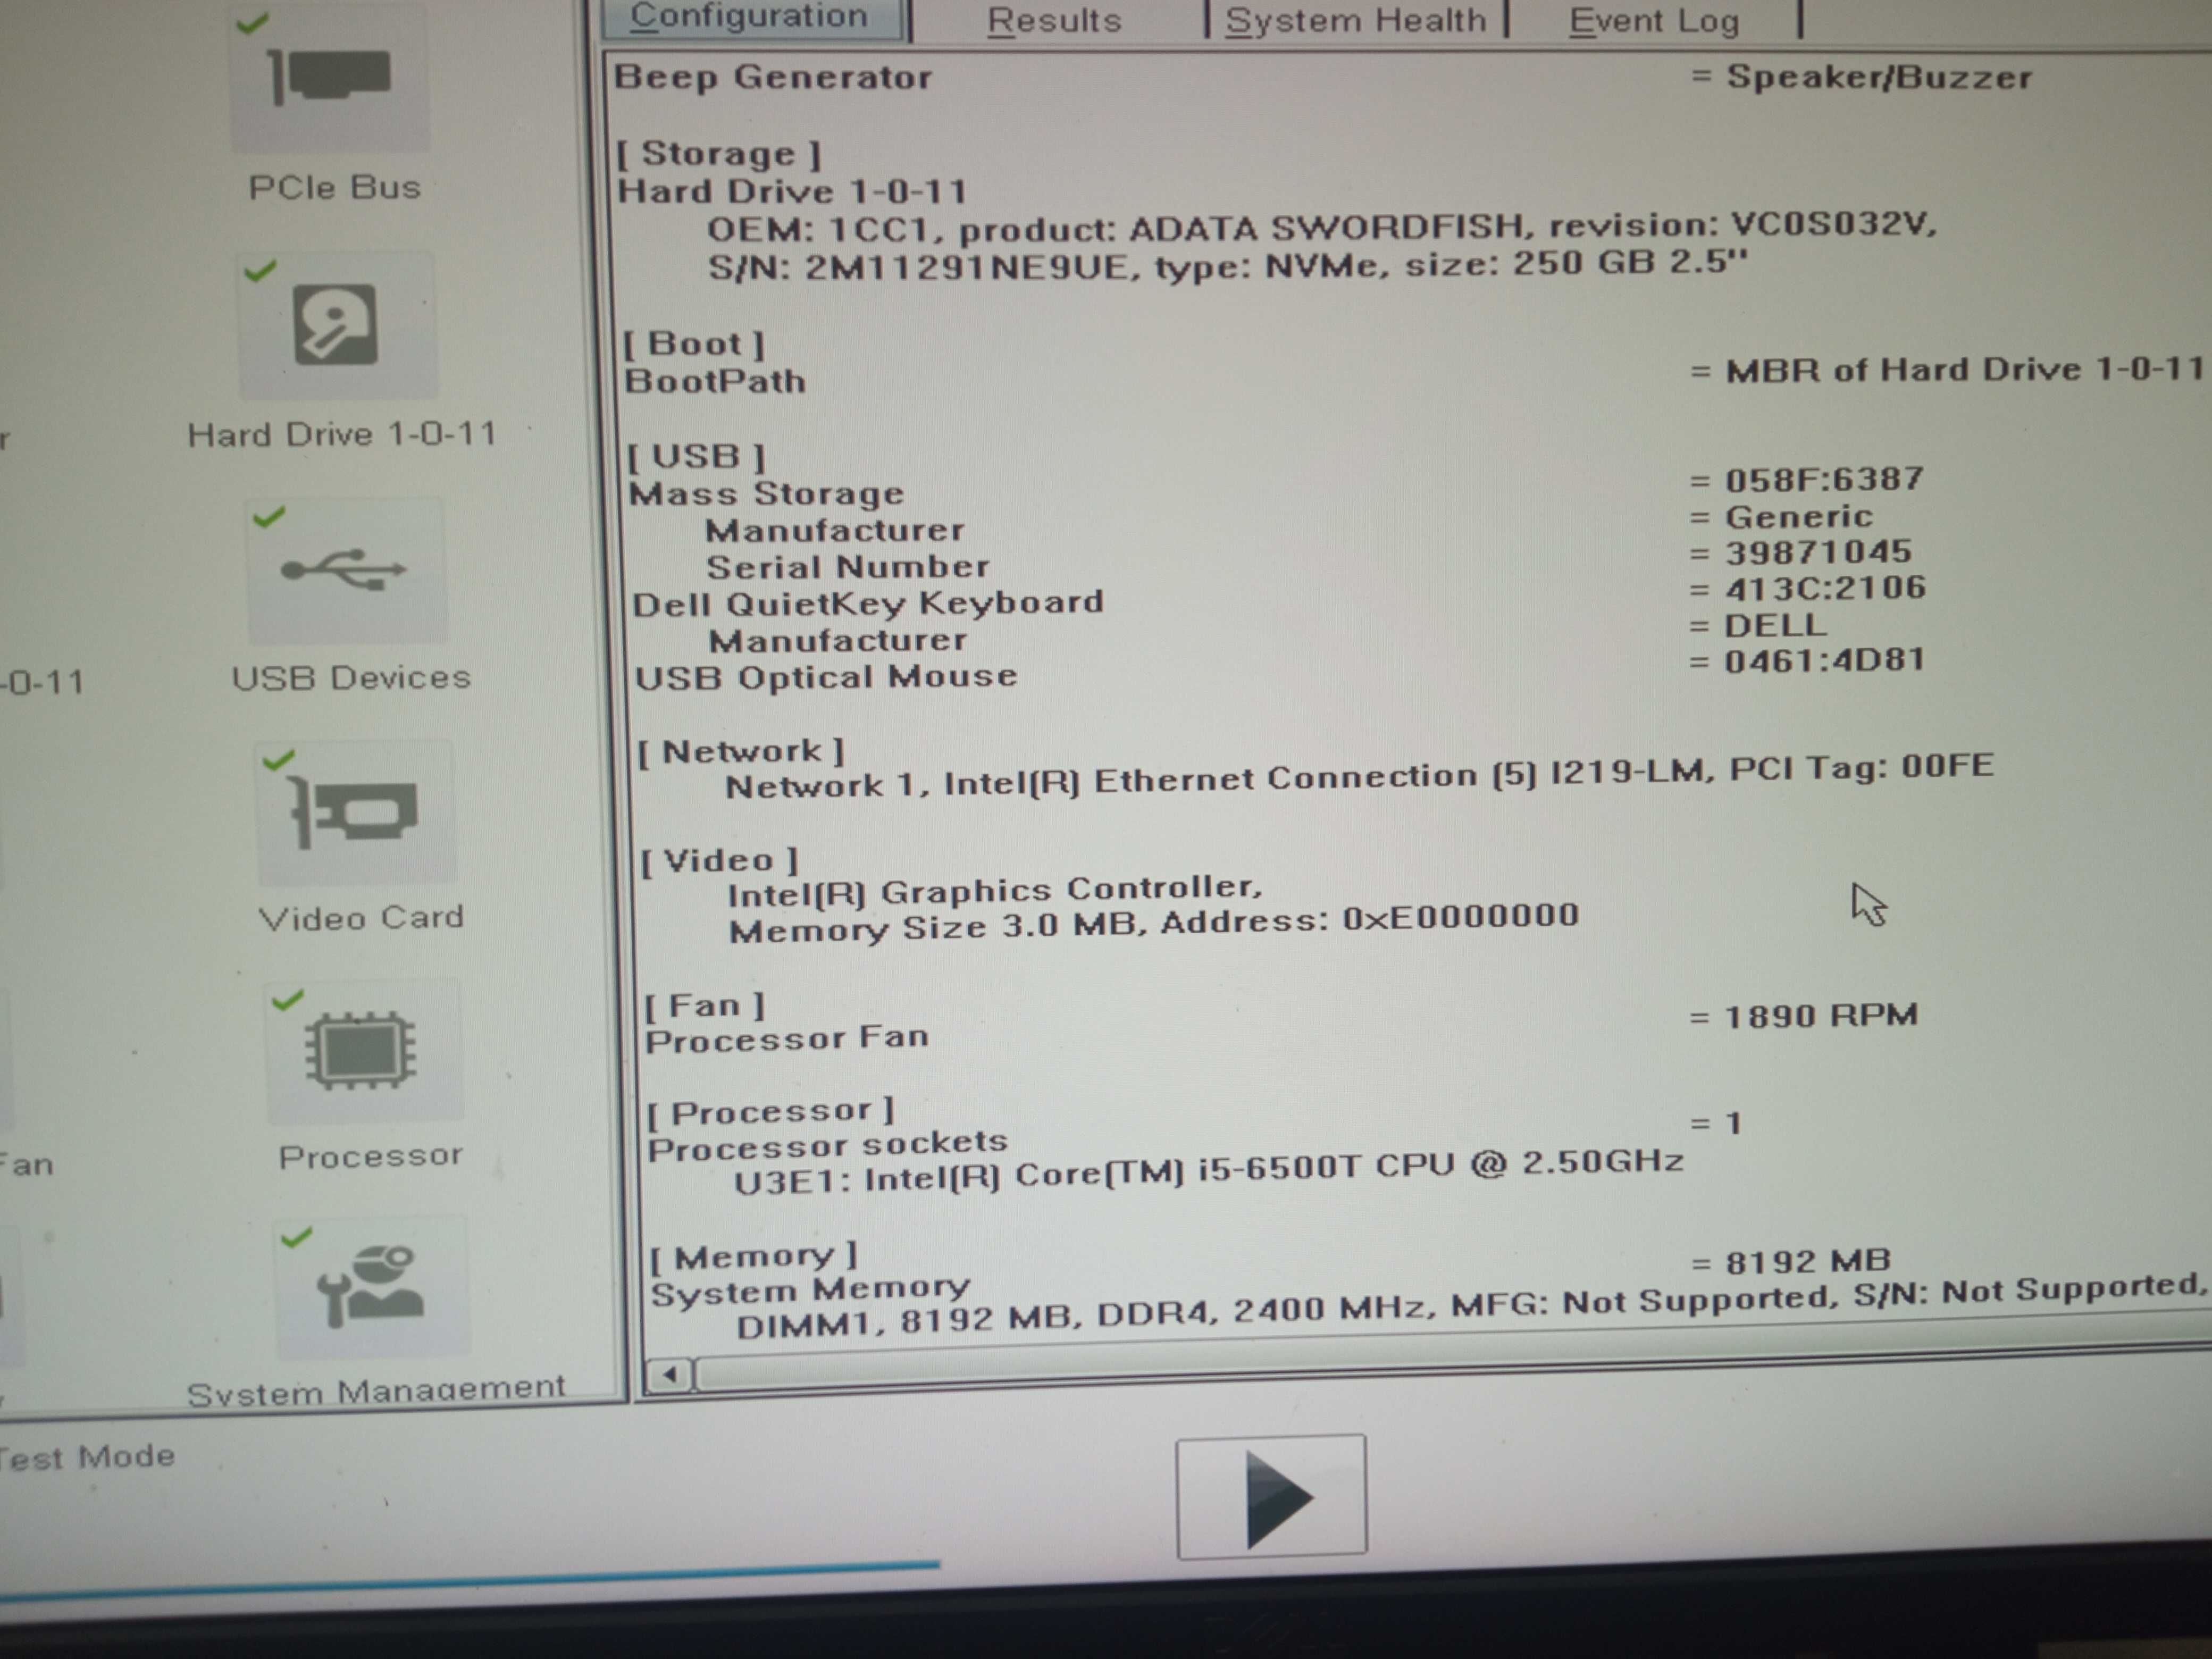
Task: Click the [ Fan ] section header
Action: coord(705,1006)
